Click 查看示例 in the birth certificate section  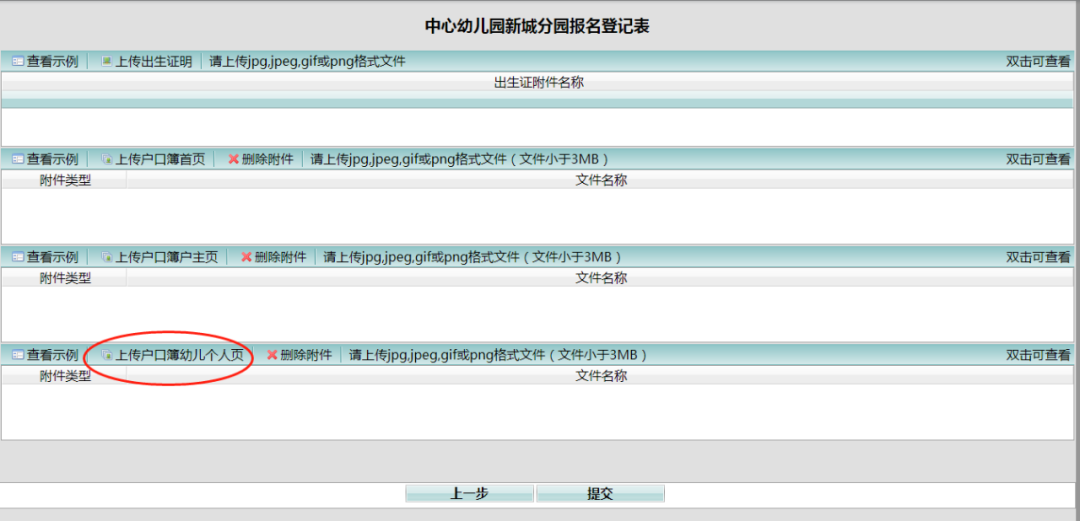[x=45, y=61]
